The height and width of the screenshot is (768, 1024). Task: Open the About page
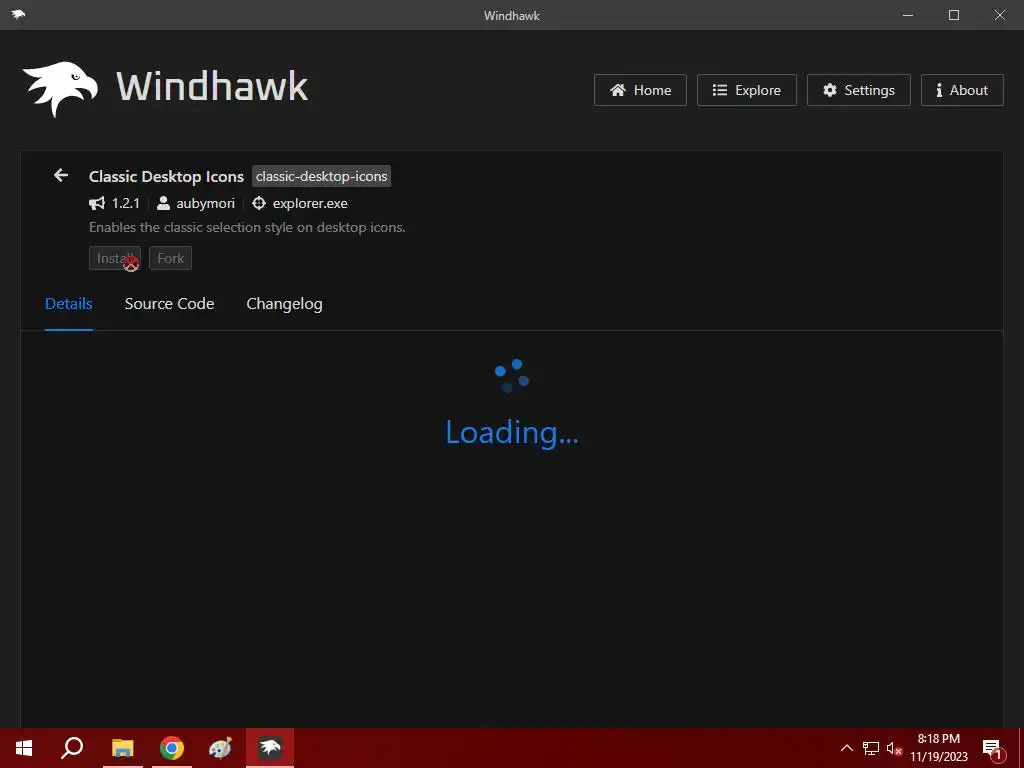(962, 90)
